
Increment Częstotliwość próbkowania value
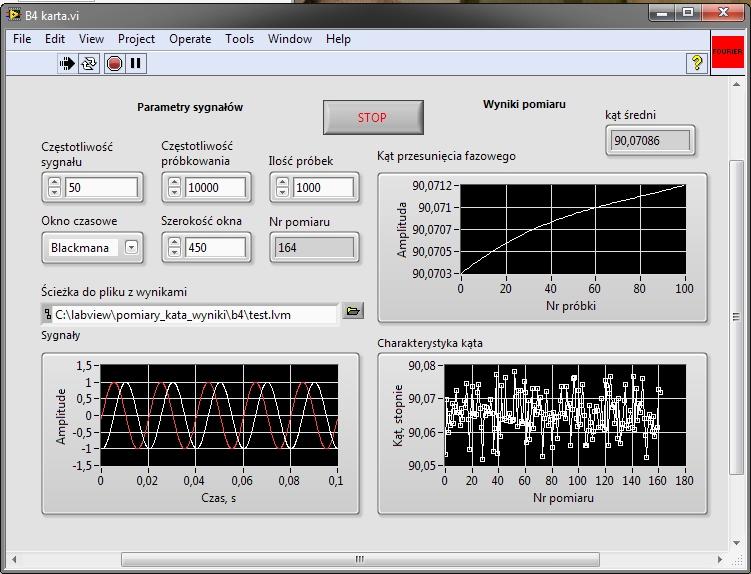[174, 183]
